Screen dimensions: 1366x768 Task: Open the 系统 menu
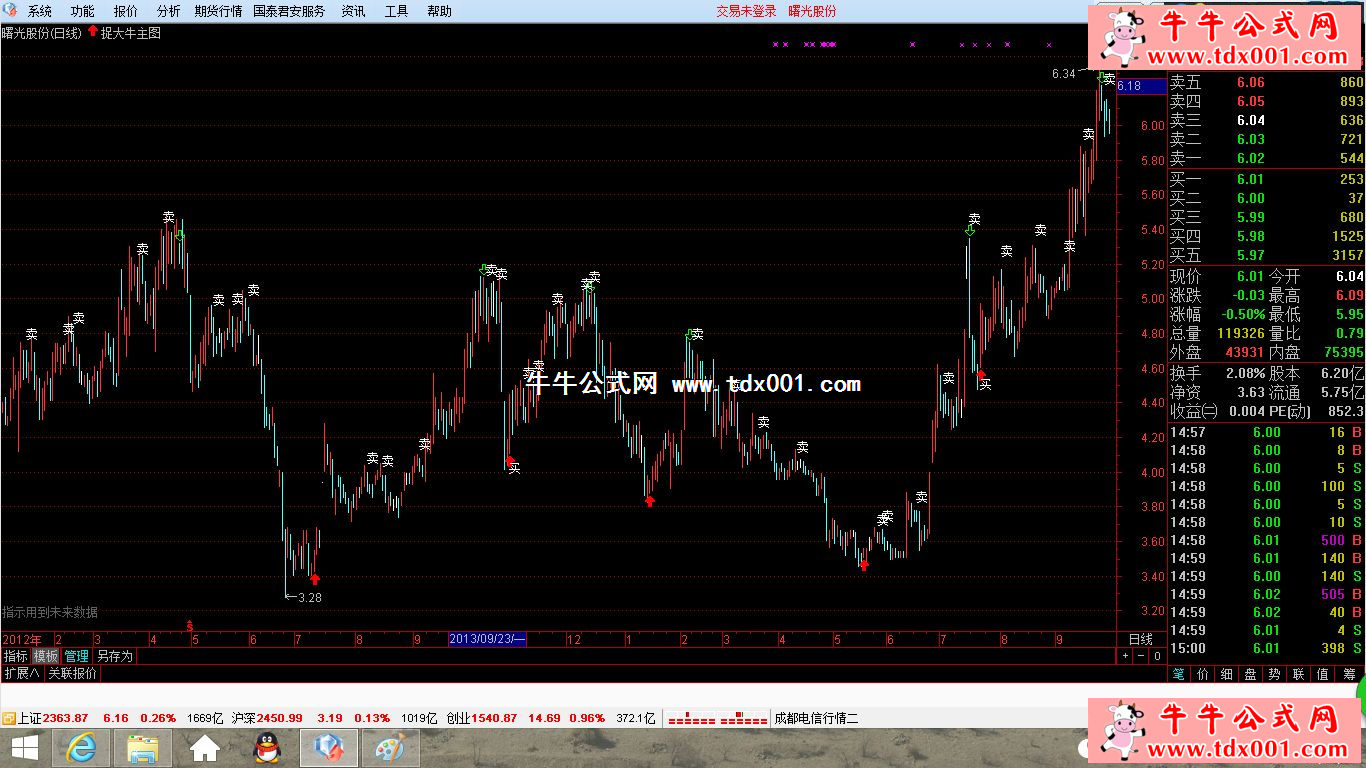pyautogui.click(x=39, y=11)
